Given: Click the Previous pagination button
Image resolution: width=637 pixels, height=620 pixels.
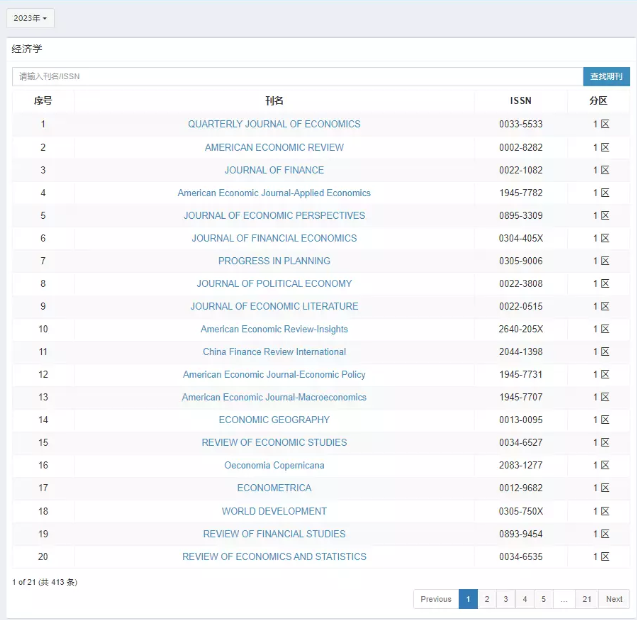Looking at the screenshot, I should (x=436, y=599).
